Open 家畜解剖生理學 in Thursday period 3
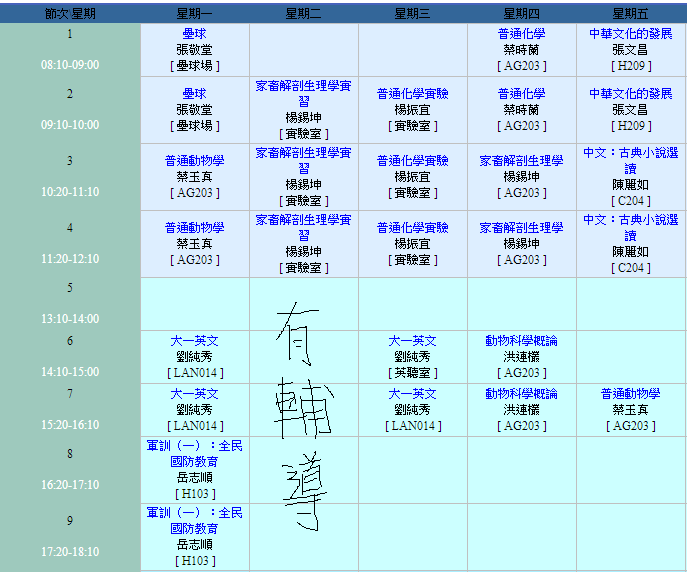Viewport: 687px width, 572px height. pyautogui.click(x=521, y=161)
